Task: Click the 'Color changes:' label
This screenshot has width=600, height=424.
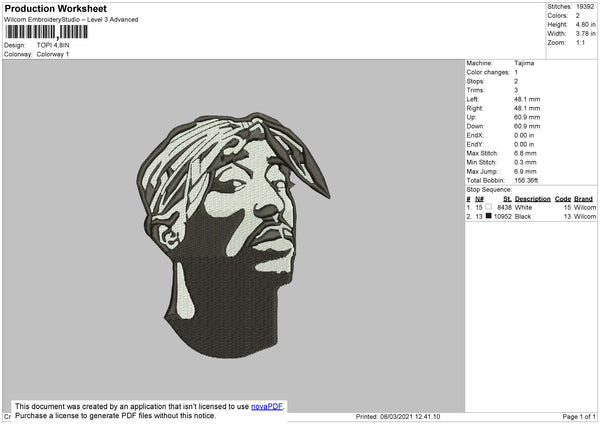Action: pyautogui.click(x=488, y=72)
